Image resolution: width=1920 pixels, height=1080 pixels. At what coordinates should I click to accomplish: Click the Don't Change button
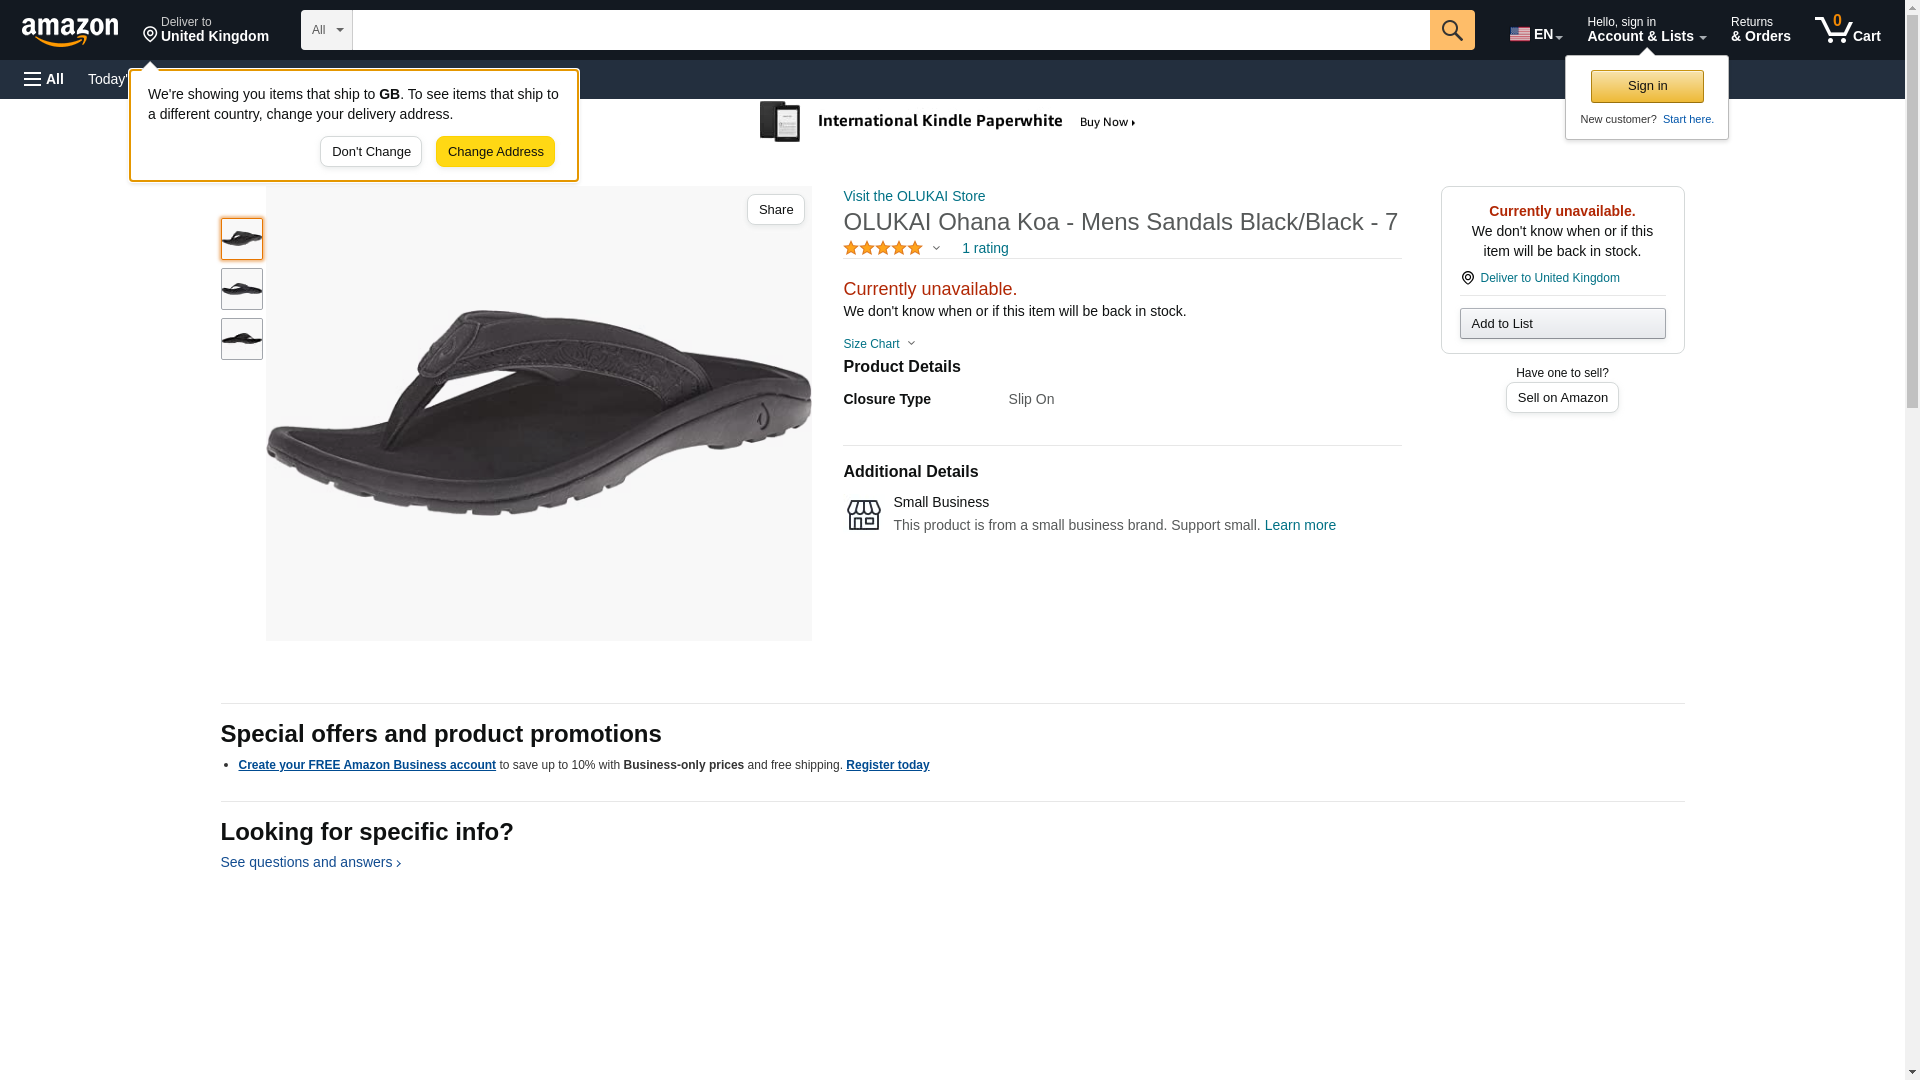point(371,152)
